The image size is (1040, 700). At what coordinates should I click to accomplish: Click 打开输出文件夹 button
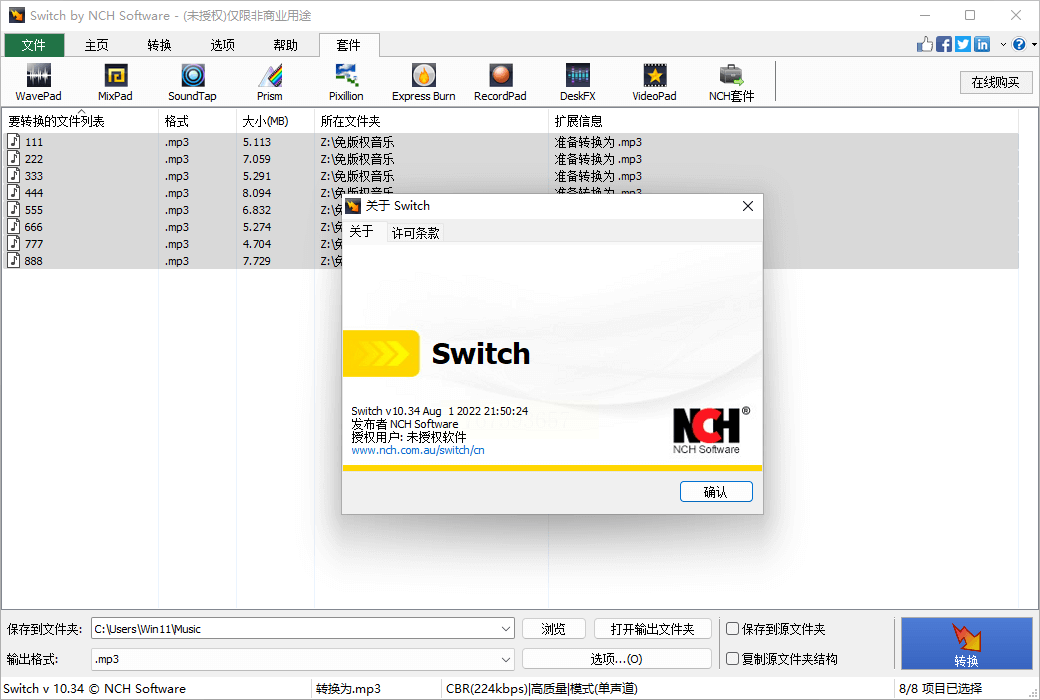(652, 628)
